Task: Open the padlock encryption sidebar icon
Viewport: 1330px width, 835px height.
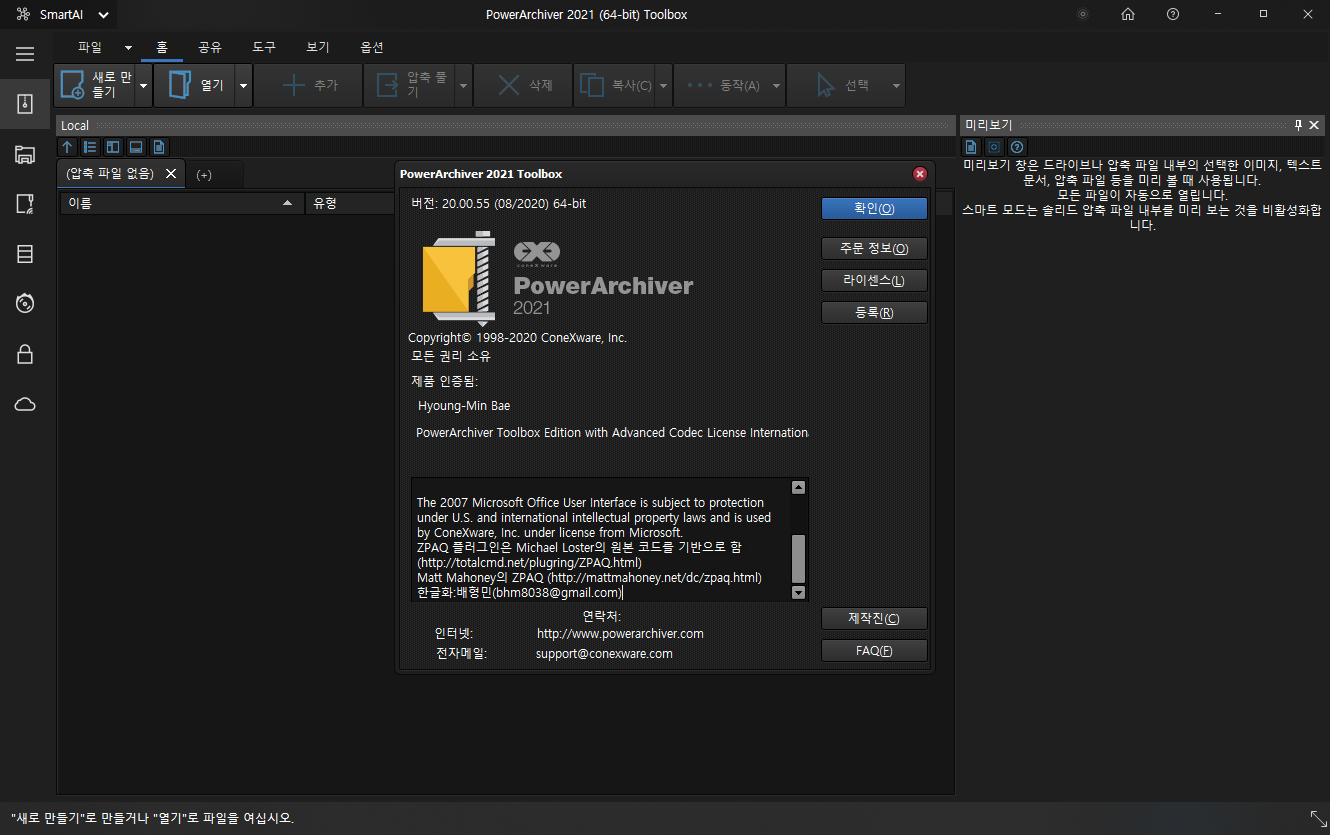Action: pos(25,354)
